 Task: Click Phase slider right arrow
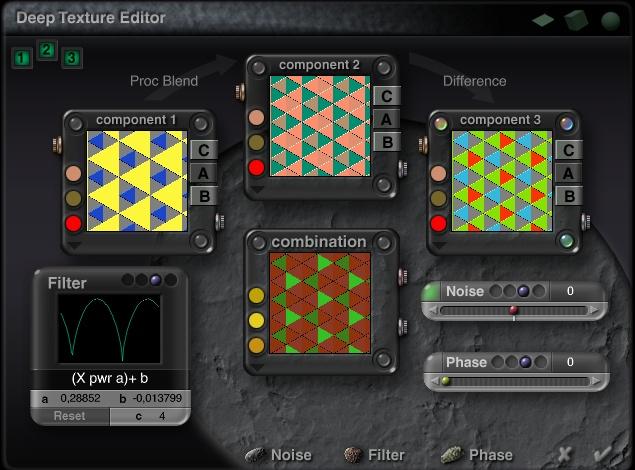[x=596, y=381]
